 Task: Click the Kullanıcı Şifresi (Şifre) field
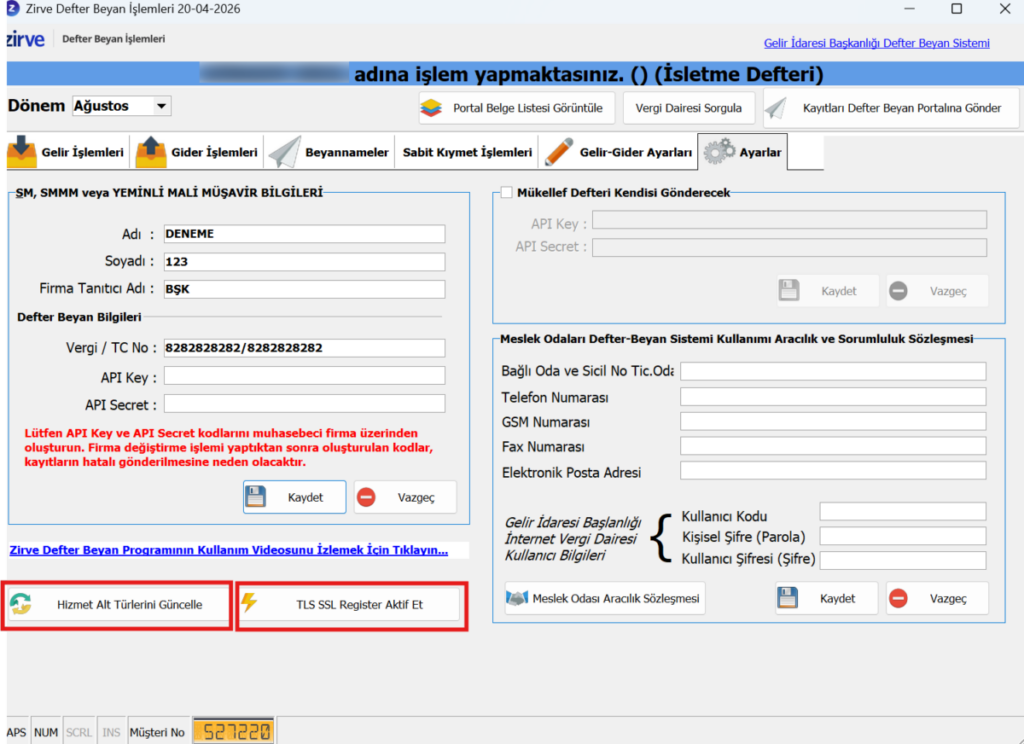click(x=903, y=560)
